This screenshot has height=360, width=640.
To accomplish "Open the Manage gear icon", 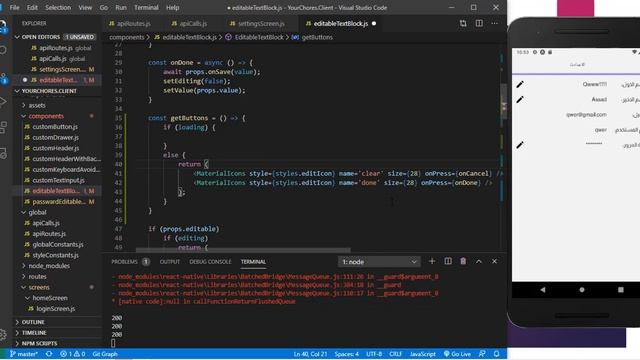I will pos(3,335).
